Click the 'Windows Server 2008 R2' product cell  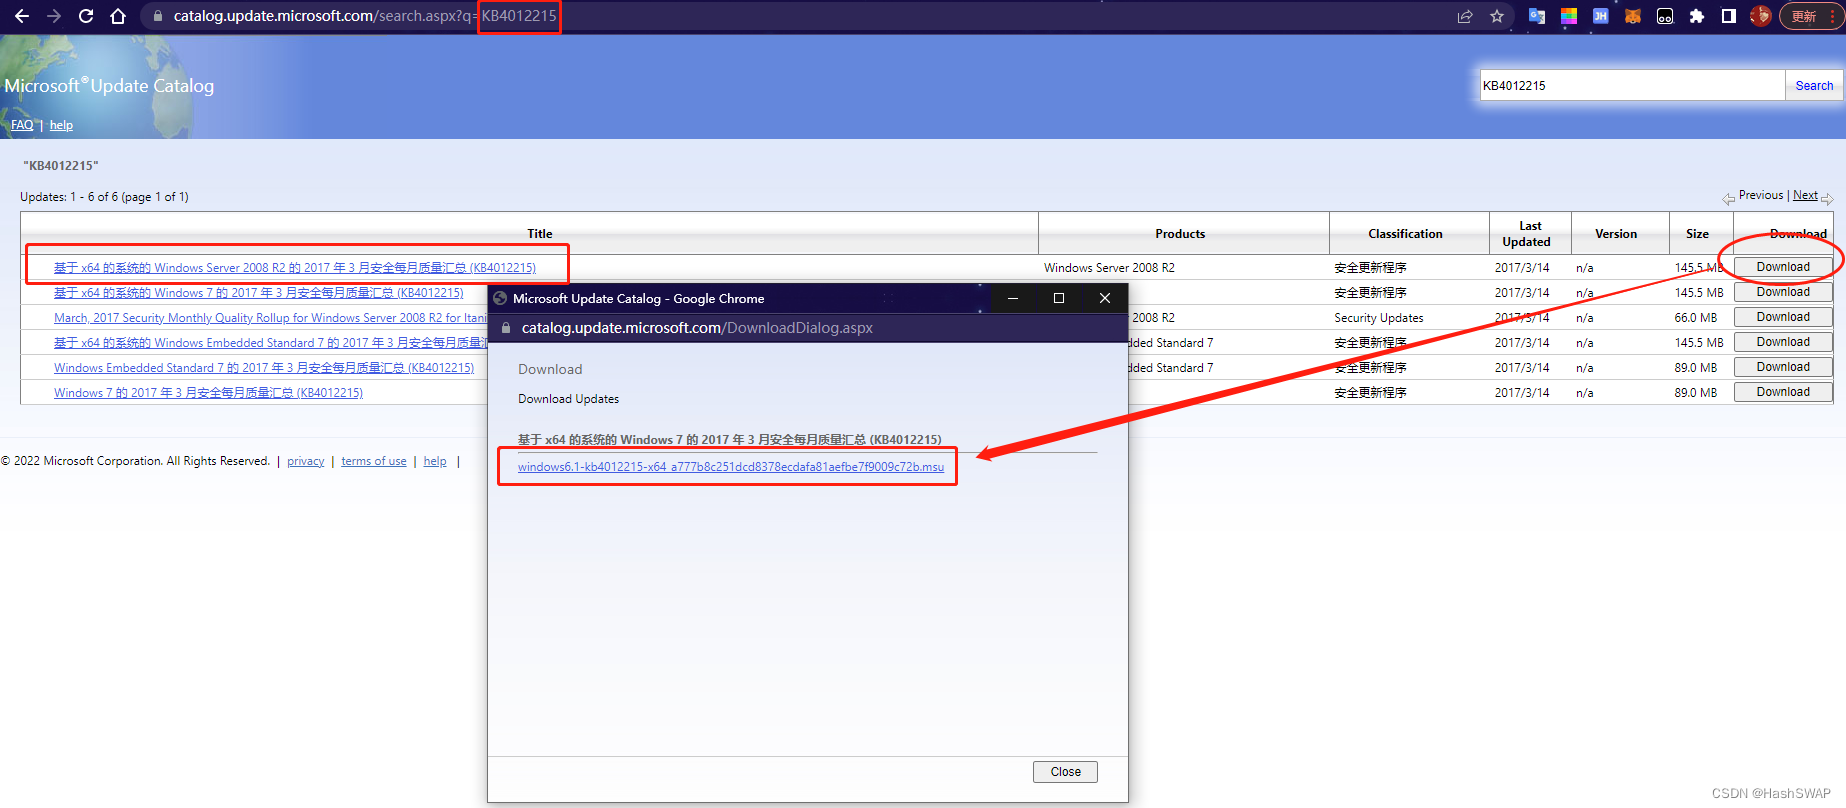point(1109,268)
